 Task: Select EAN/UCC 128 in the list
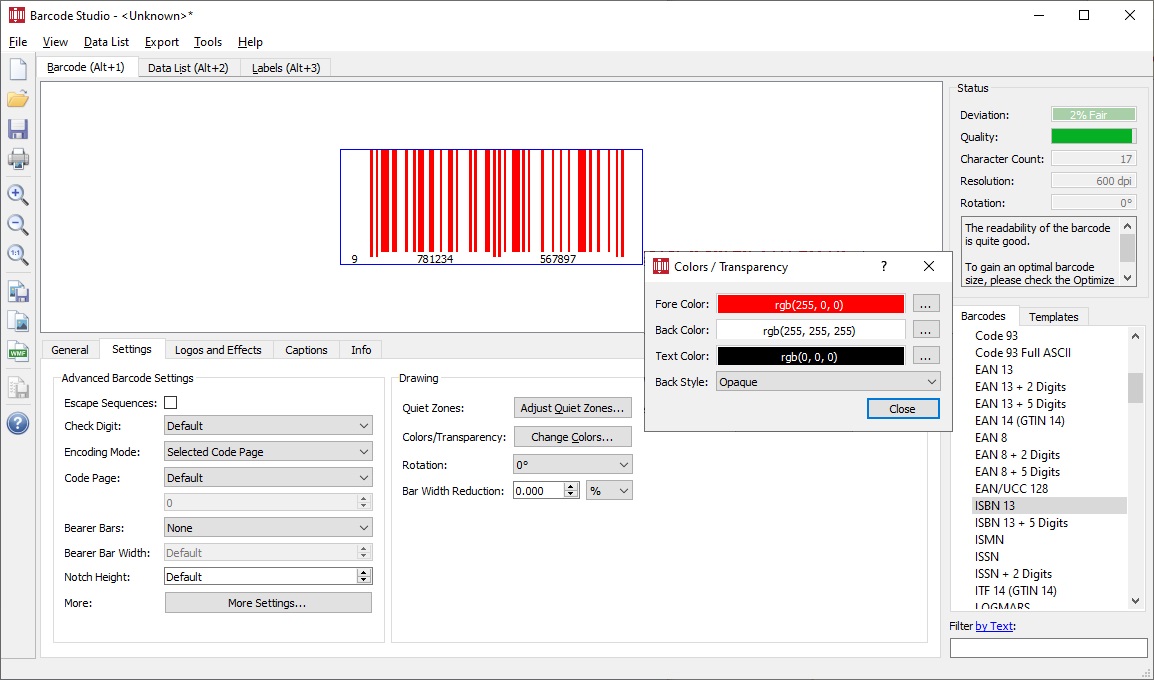coord(1011,488)
